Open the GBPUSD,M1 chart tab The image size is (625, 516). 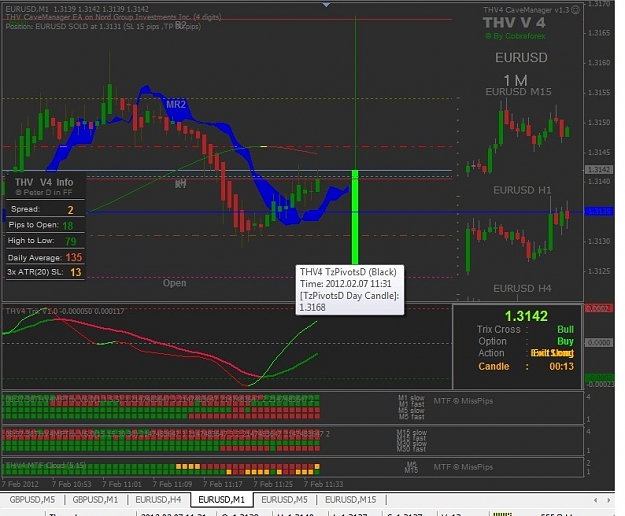(x=95, y=500)
